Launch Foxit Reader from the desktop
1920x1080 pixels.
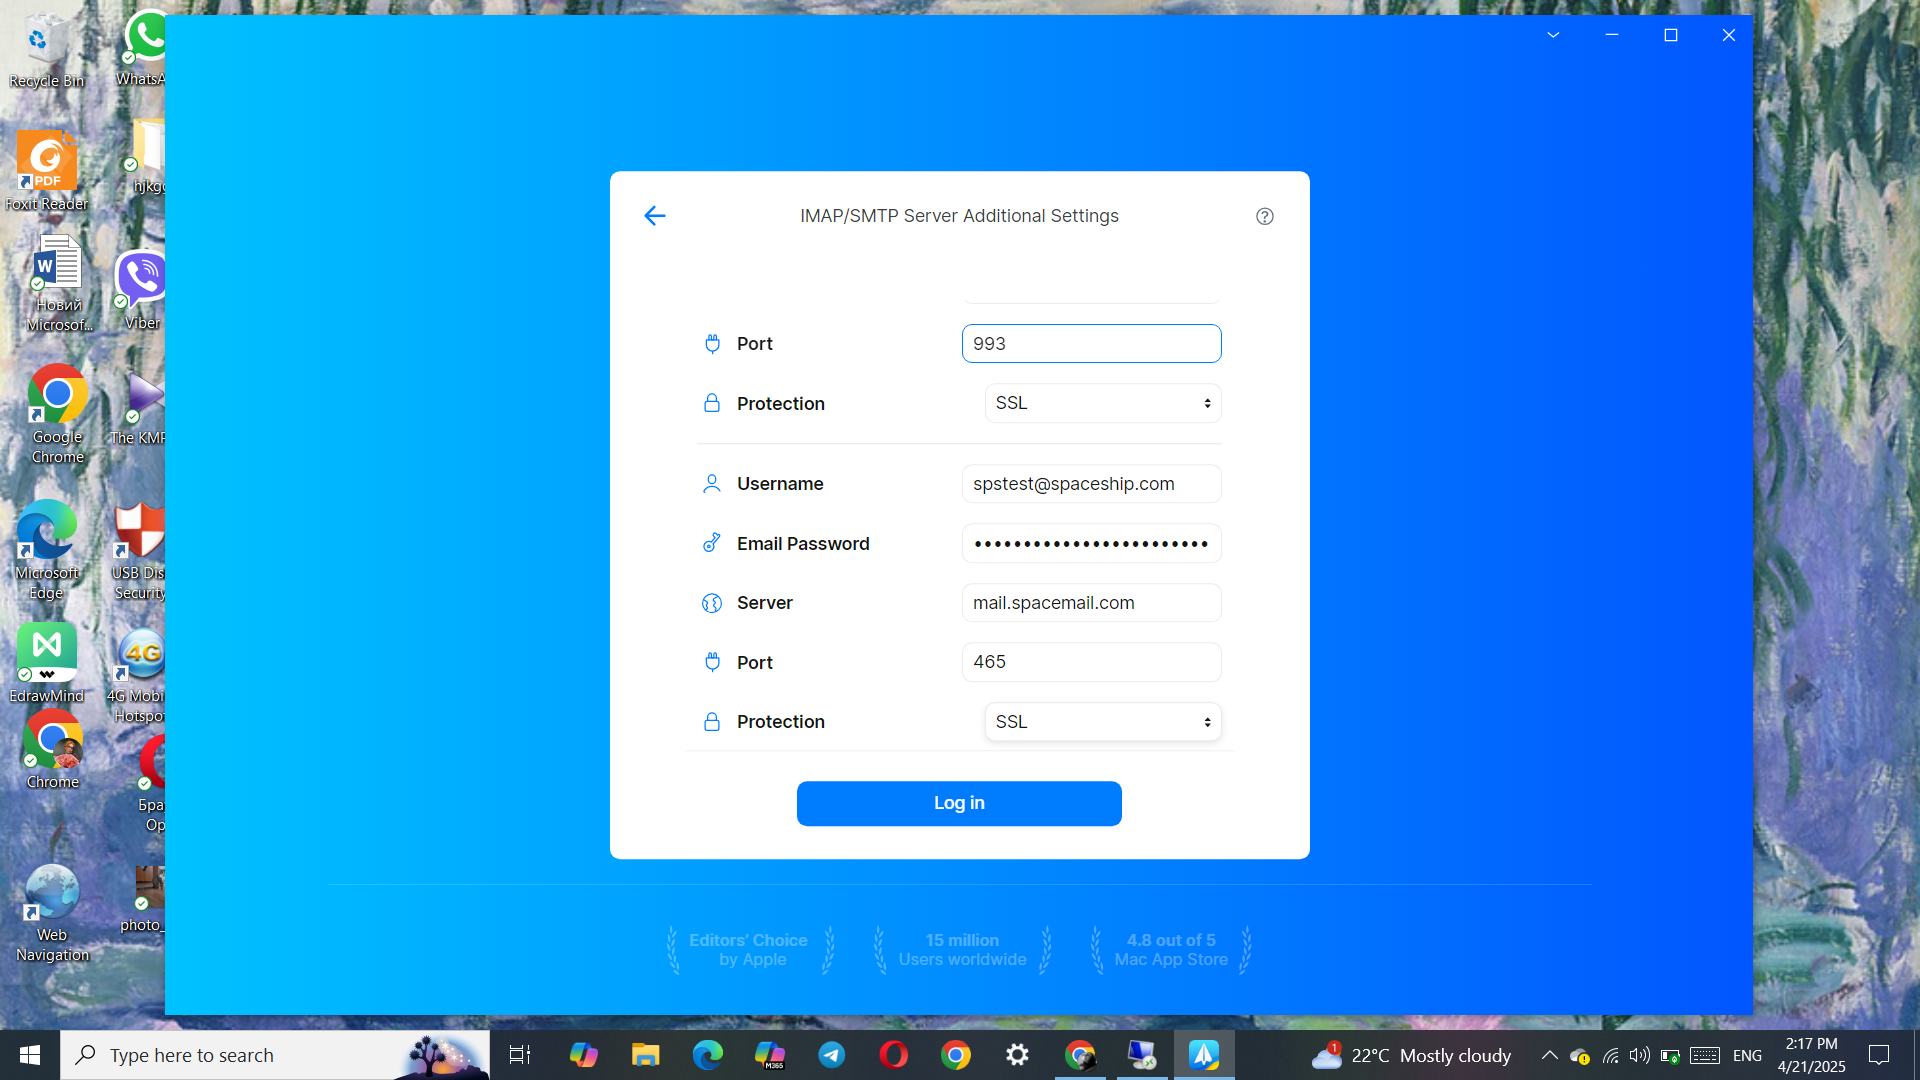click(x=46, y=160)
